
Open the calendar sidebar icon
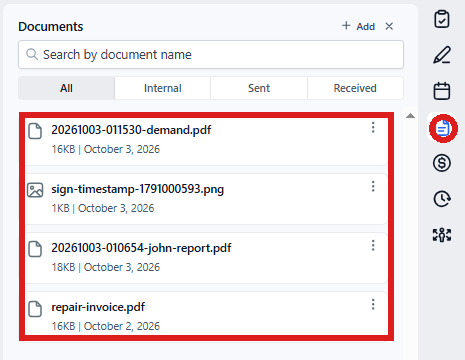pyautogui.click(x=442, y=91)
